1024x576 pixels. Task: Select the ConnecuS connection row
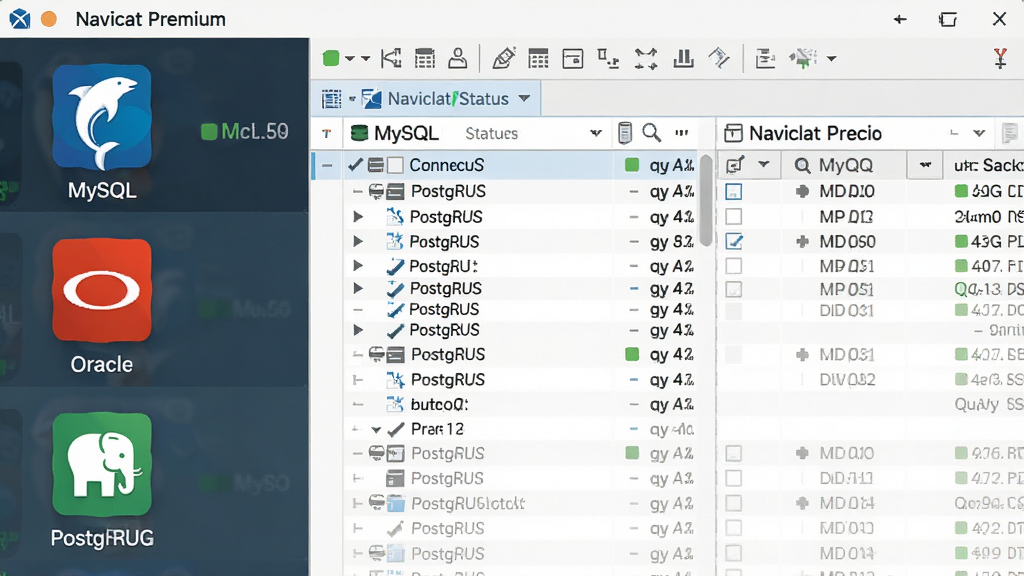point(505,165)
